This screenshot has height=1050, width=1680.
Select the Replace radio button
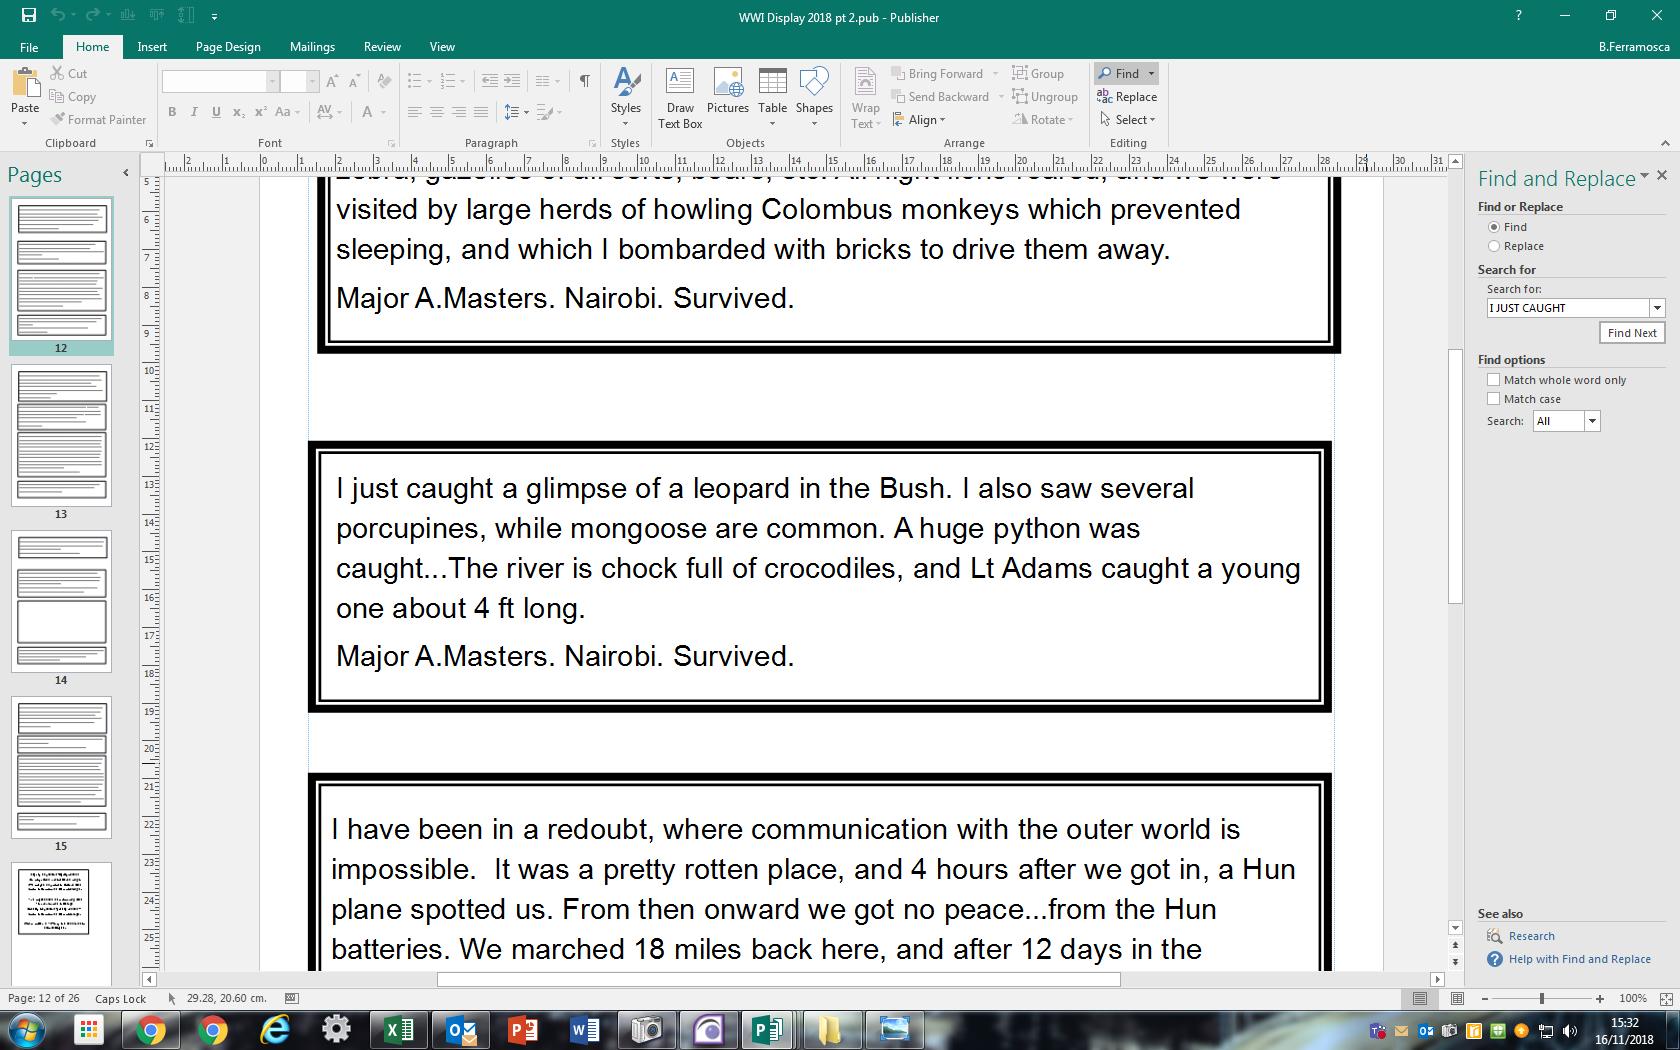point(1494,246)
